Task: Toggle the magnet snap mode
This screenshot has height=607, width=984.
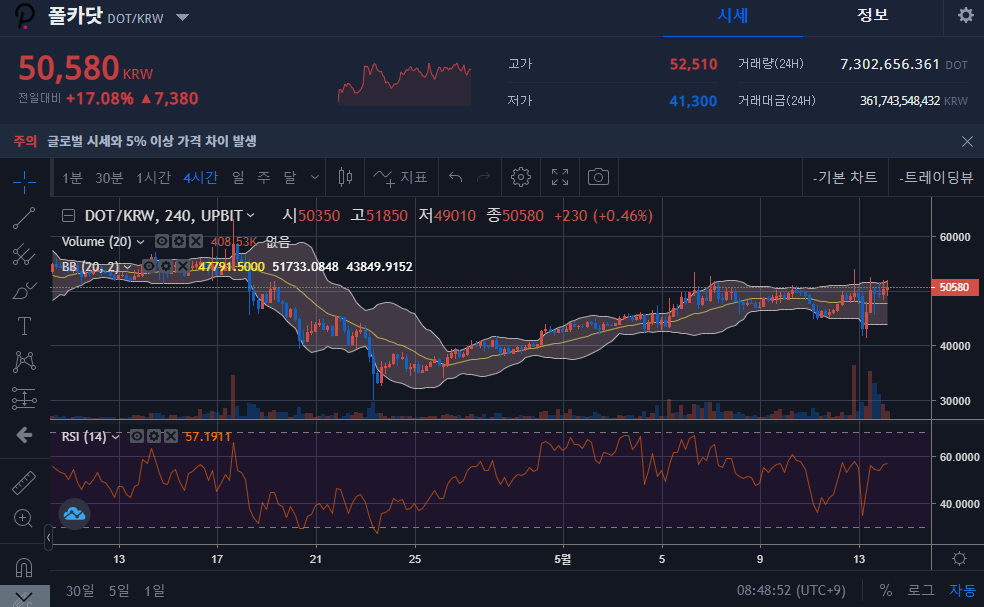Action: pyautogui.click(x=24, y=567)
